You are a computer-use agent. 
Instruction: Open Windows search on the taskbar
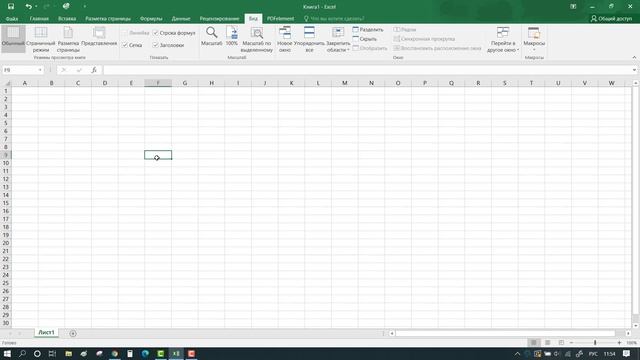(22, 353)
